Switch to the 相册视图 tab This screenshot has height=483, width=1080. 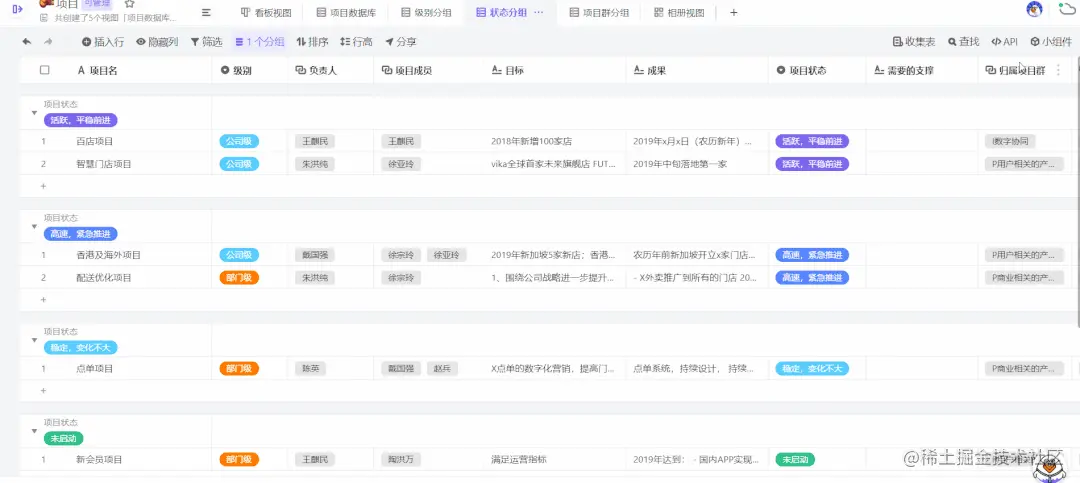click(679, 12)
